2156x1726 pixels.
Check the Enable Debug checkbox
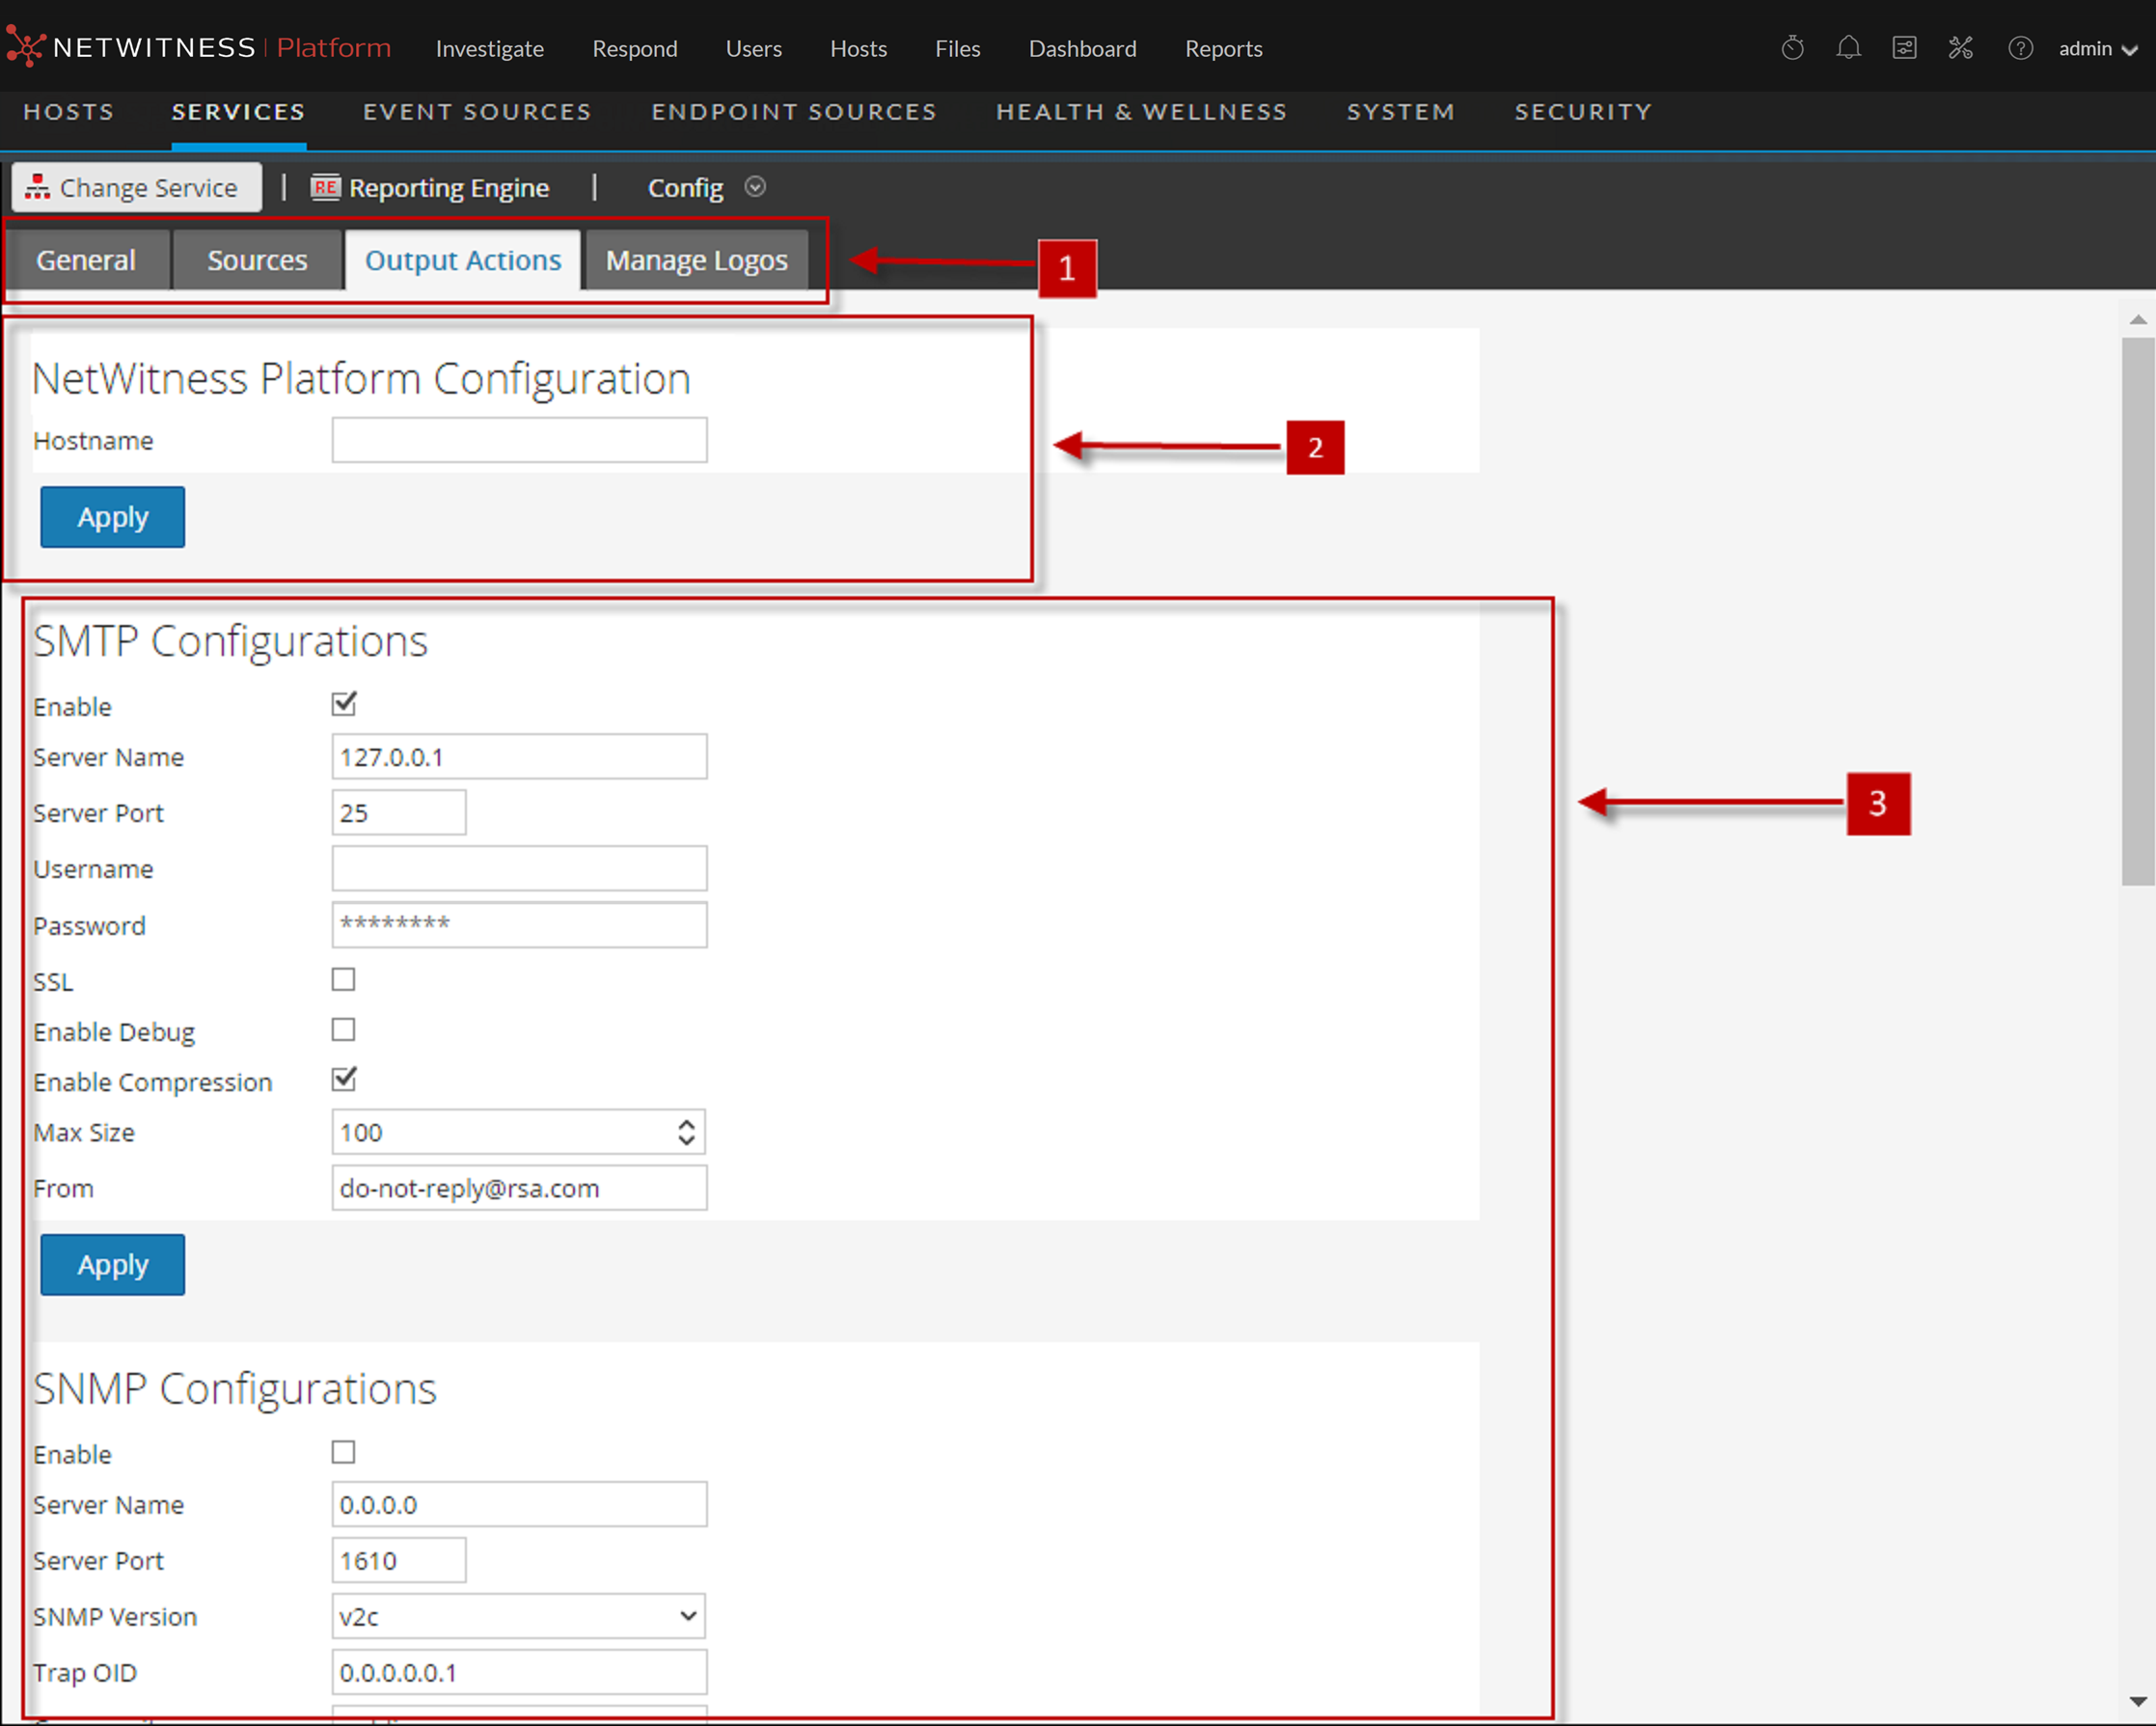(344, 1029)
